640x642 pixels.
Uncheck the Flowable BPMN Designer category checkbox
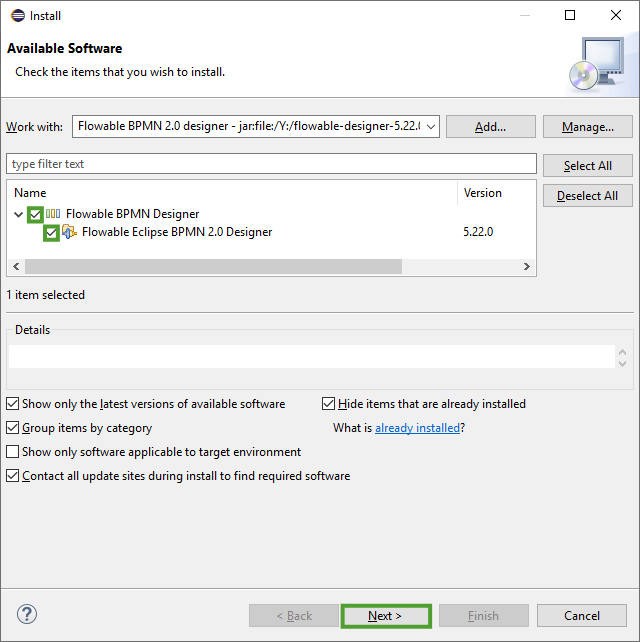(36, 214)
